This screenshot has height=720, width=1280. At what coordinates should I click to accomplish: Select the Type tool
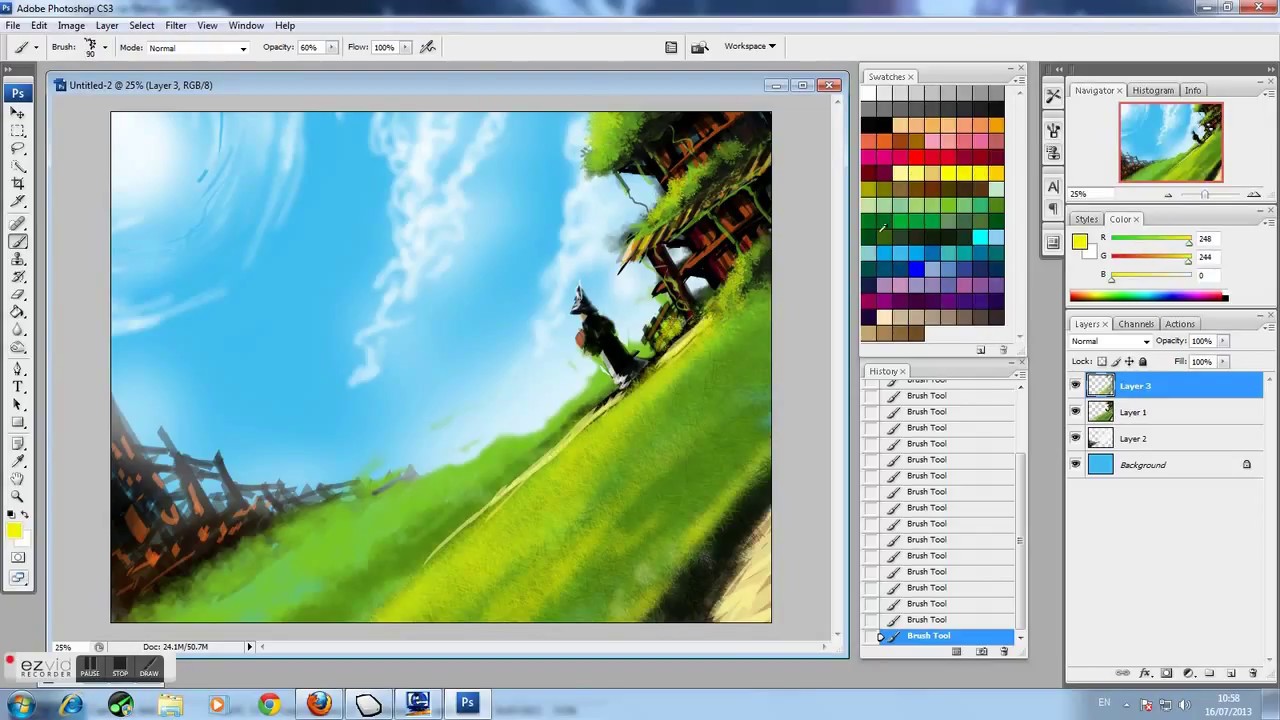[18, 387]
